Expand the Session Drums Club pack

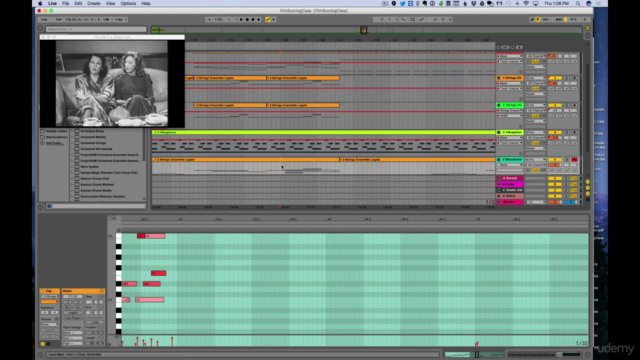pyautogui.click(x=72, y=178)
